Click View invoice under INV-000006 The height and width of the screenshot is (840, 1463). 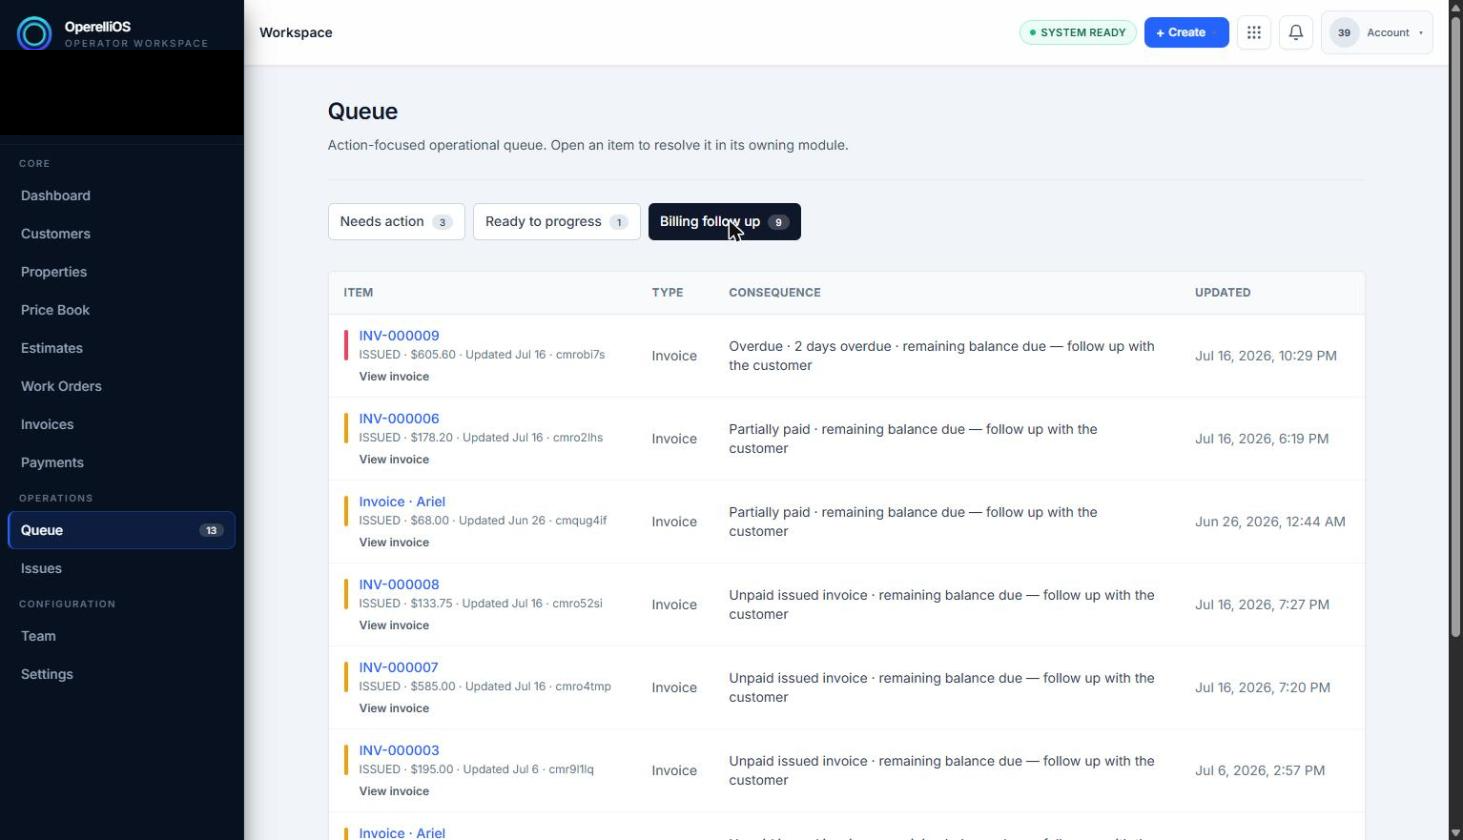[394, 460]
